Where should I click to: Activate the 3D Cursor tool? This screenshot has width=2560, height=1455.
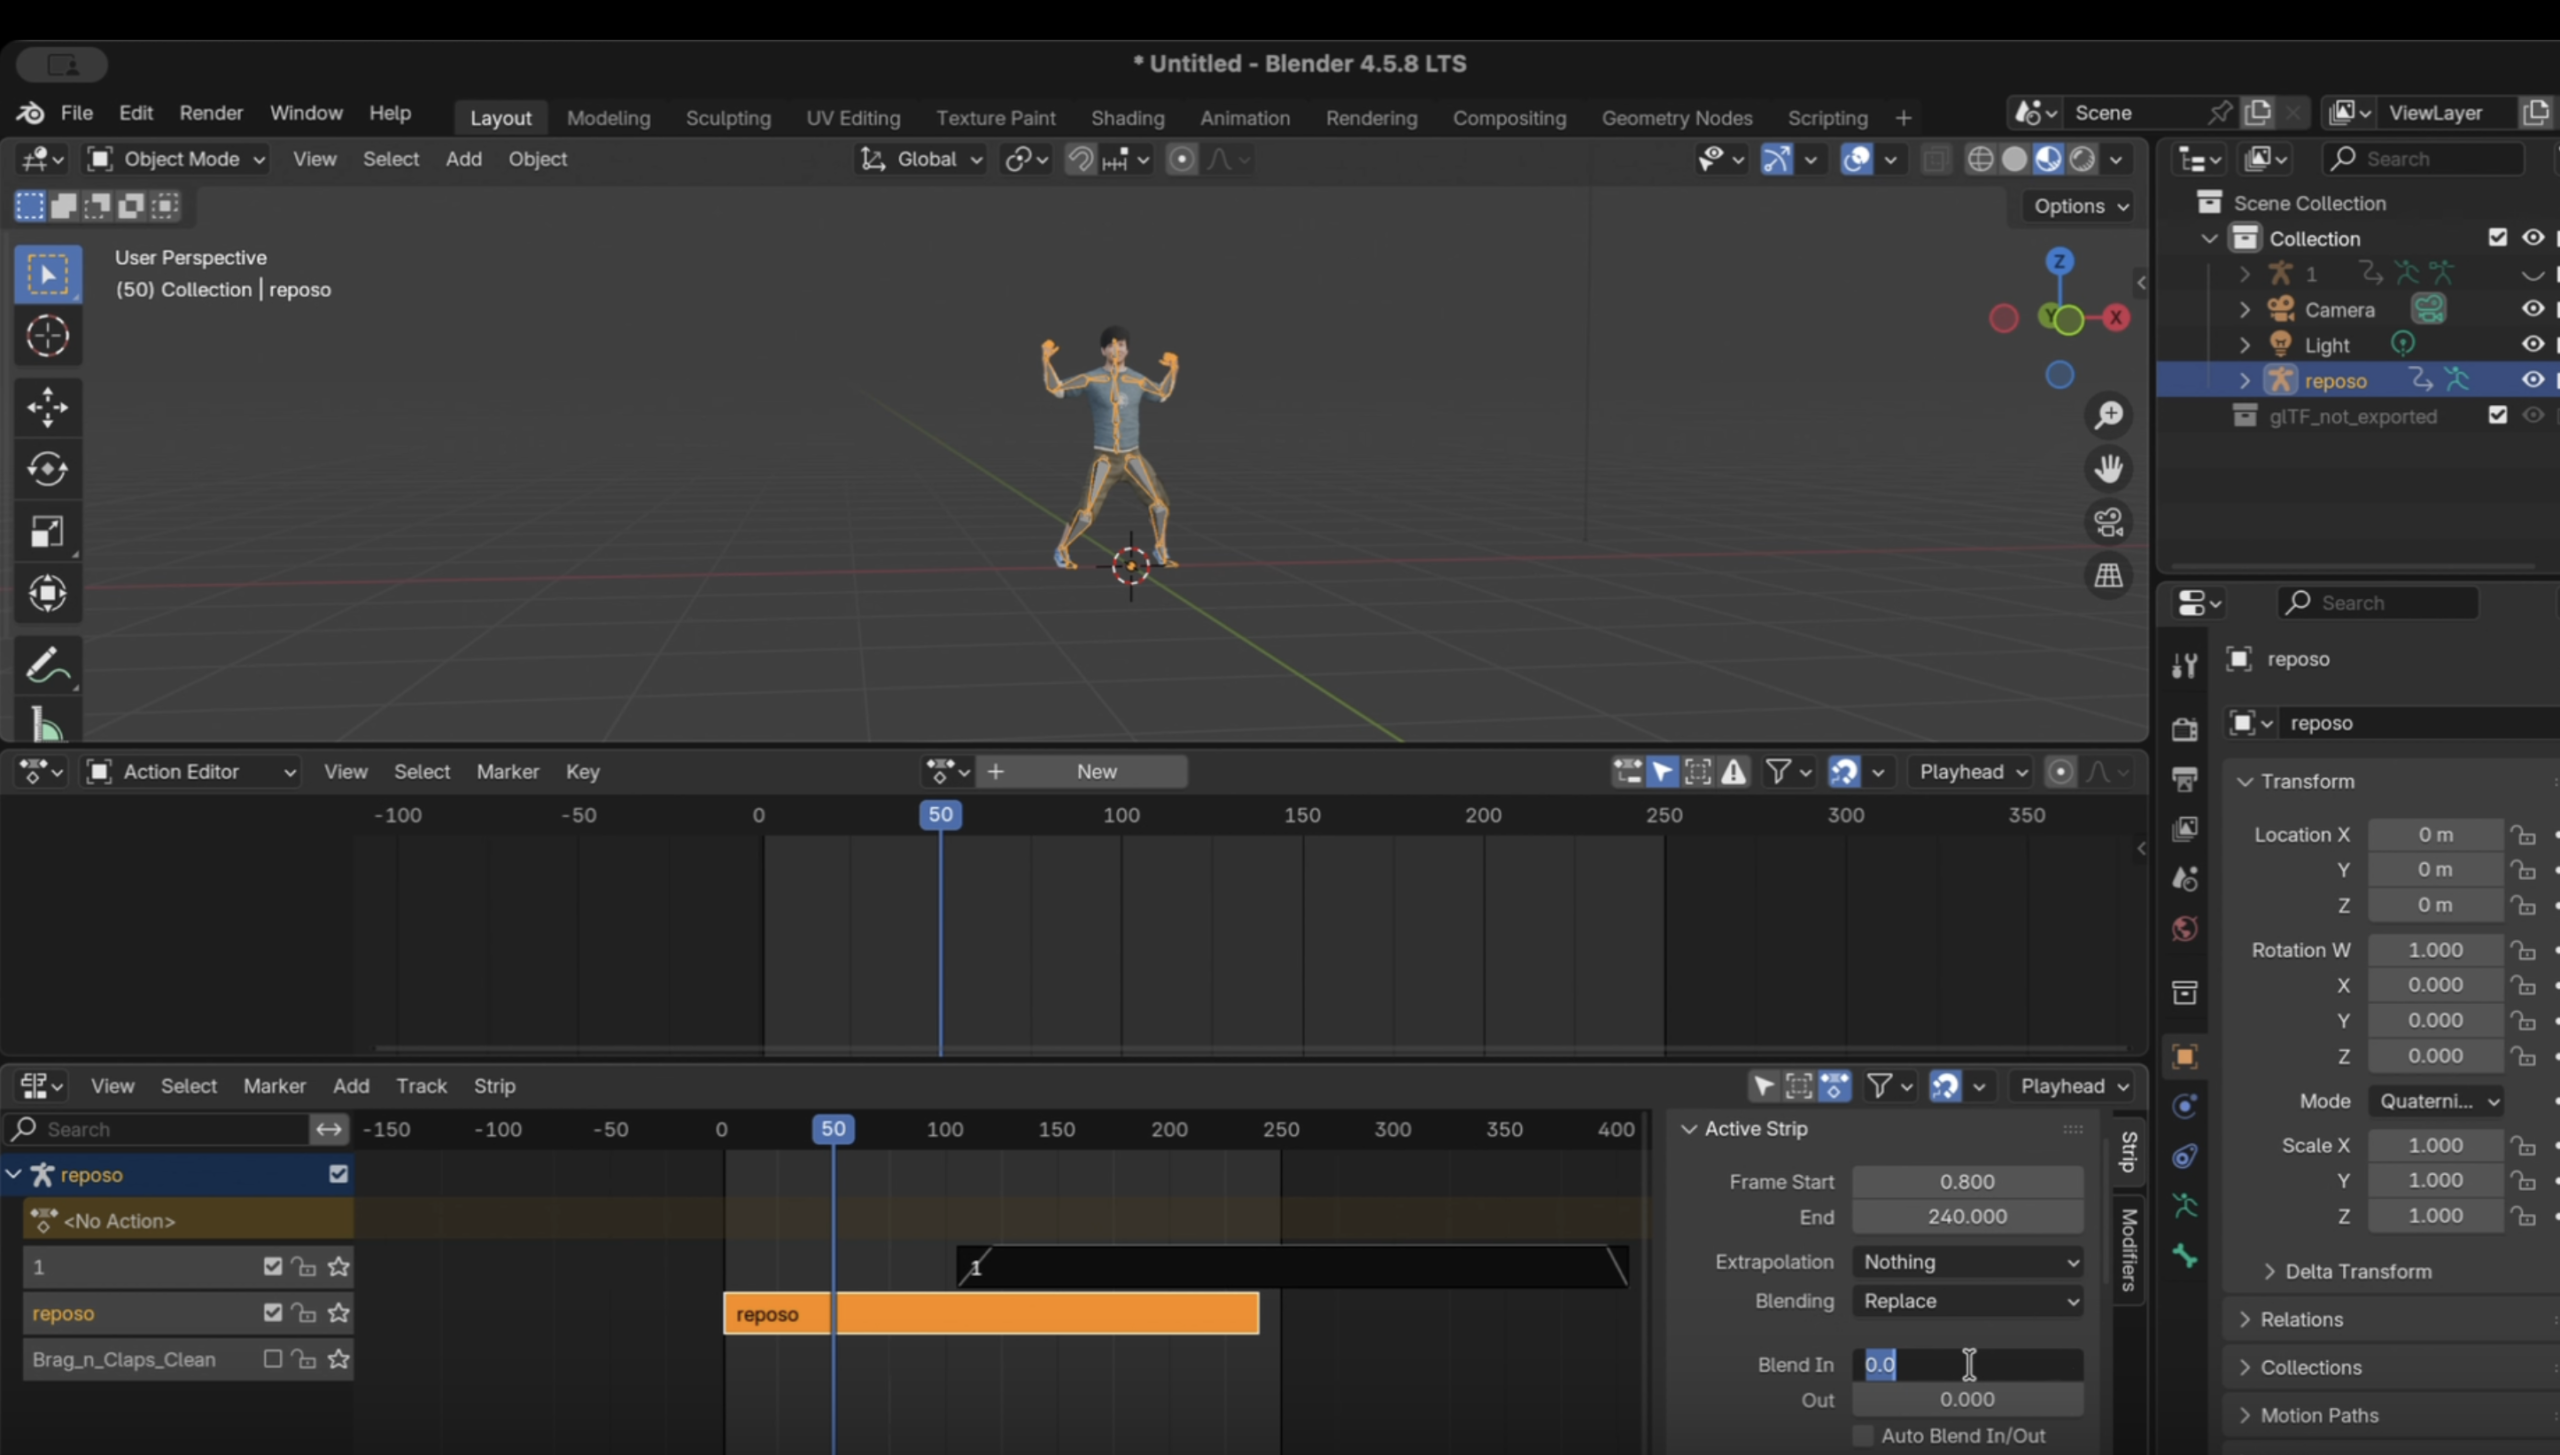tap(47, 336)
